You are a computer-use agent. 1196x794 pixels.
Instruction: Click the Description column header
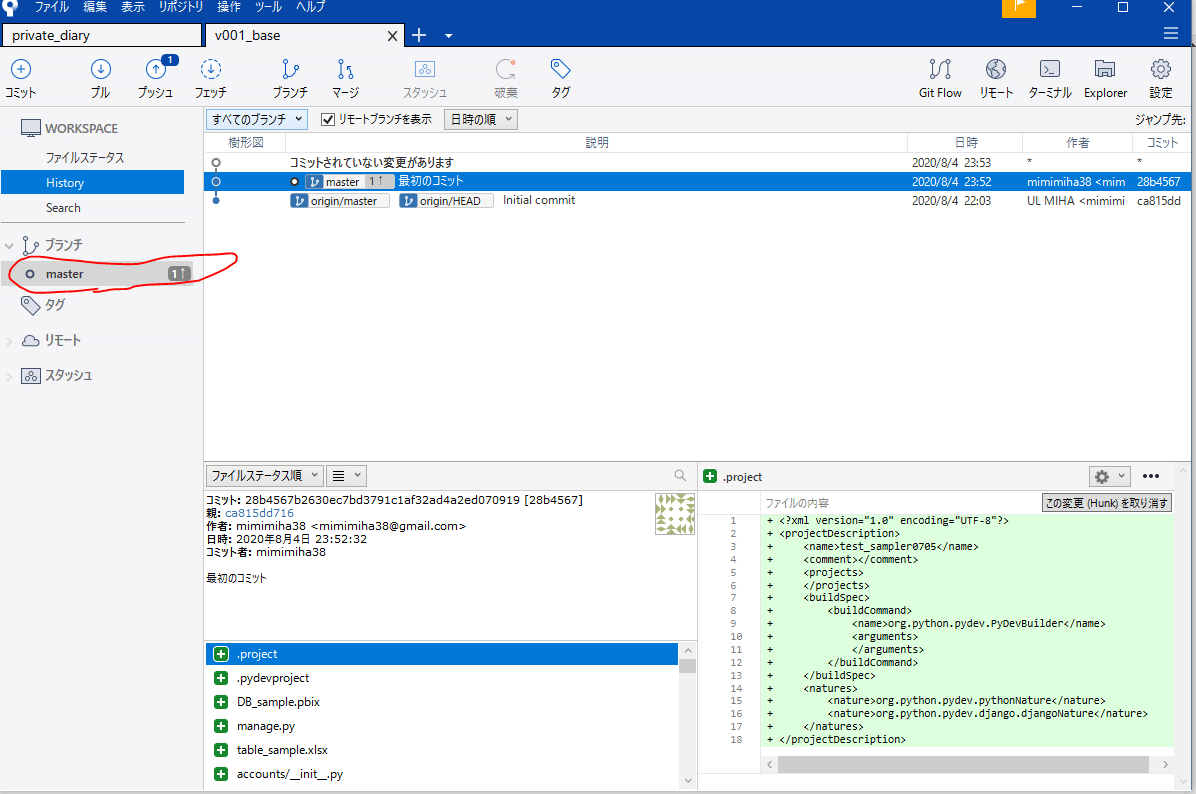[596, 143]
